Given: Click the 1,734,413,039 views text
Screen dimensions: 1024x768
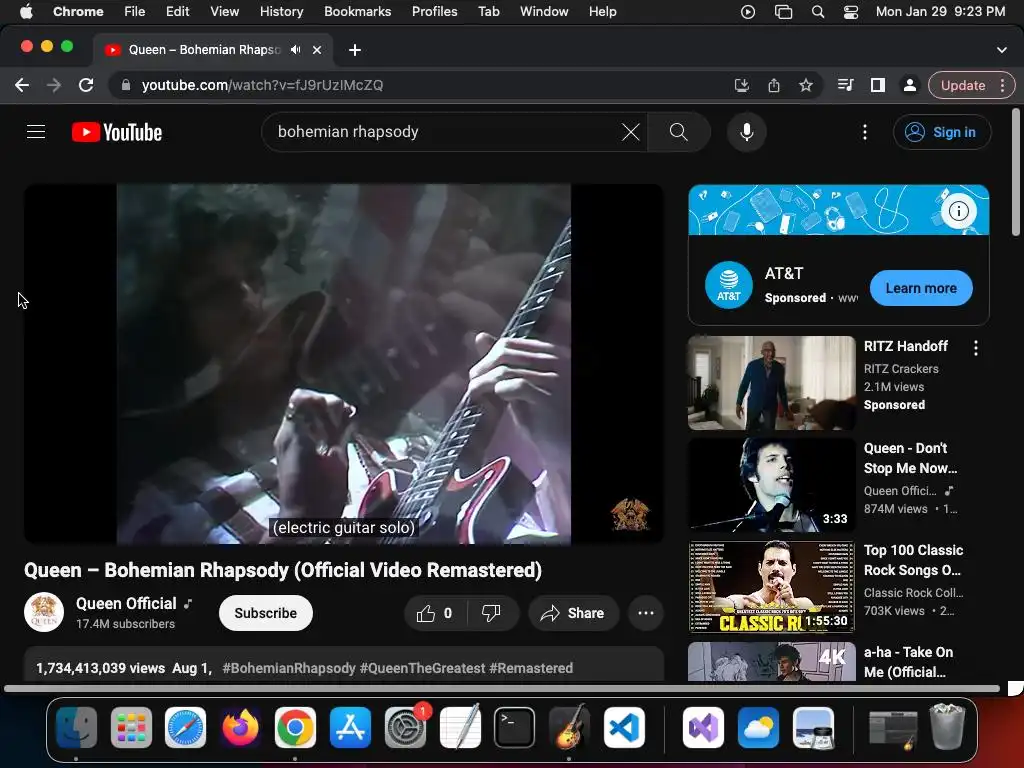Looking at the screenshot, I should pyautogui.click(x=101, y=668).
